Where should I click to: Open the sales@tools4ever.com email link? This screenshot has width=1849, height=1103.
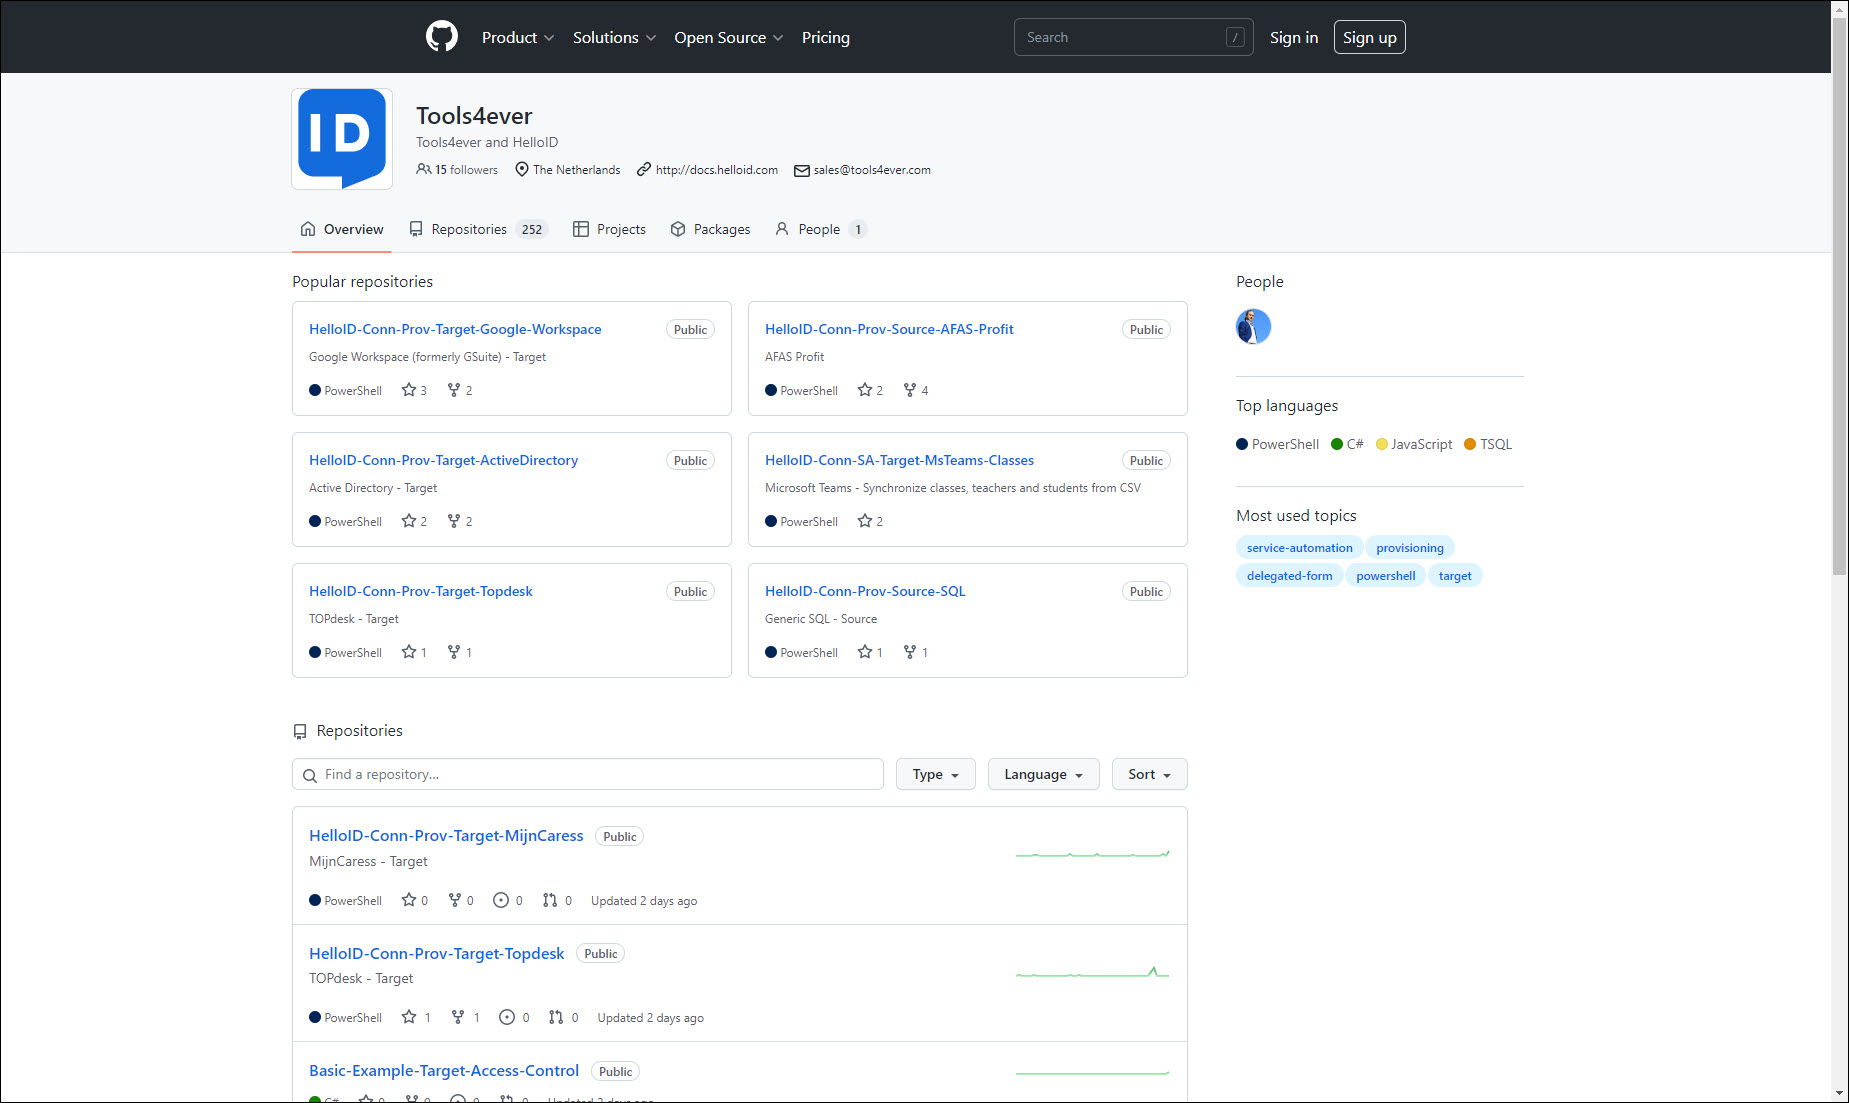[x=872, y=170]
